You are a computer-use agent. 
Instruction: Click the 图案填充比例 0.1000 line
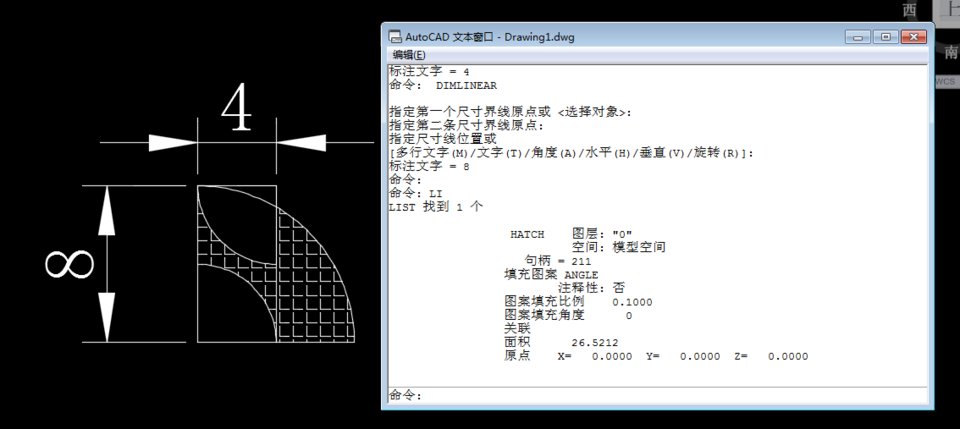578,302
